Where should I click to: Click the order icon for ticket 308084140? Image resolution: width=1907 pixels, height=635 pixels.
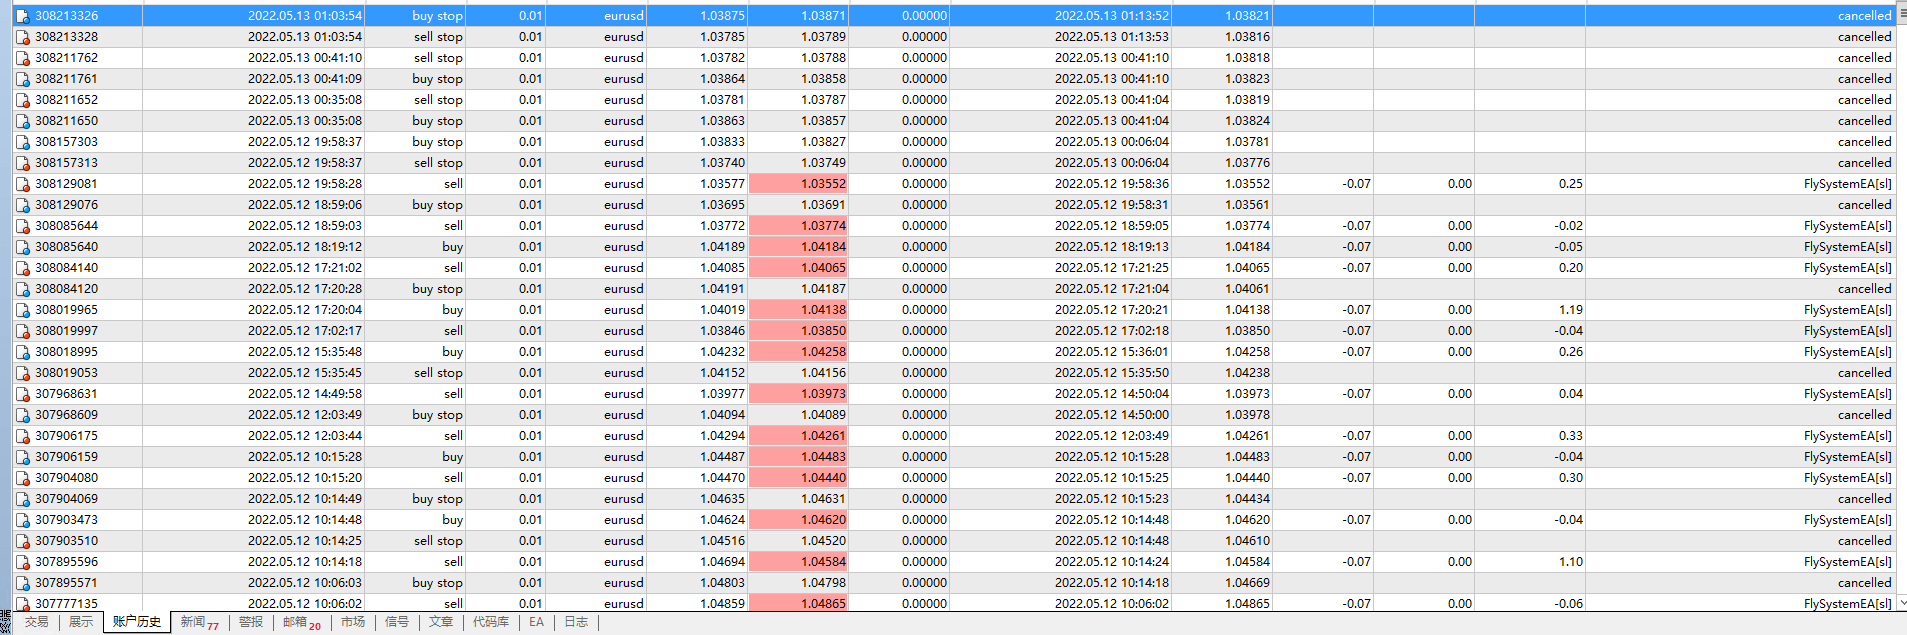[22, 268]
